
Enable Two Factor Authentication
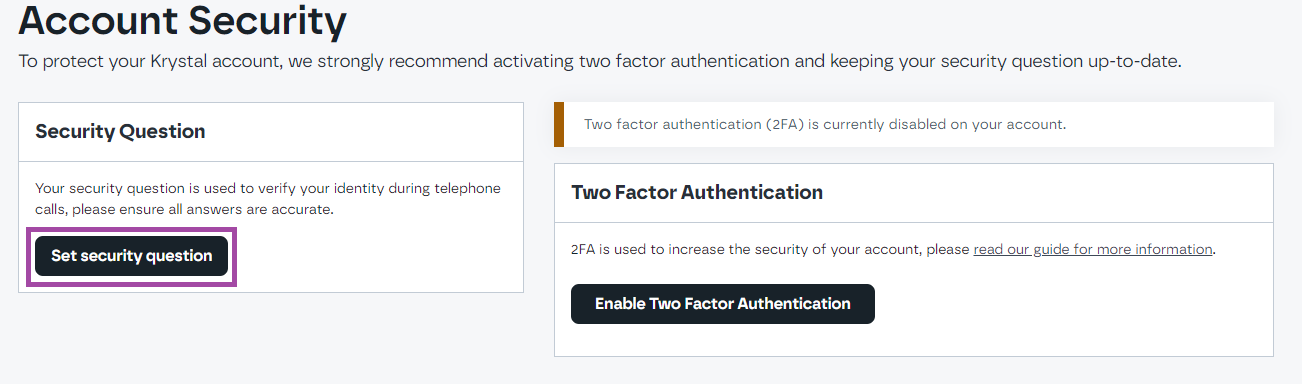722,304
